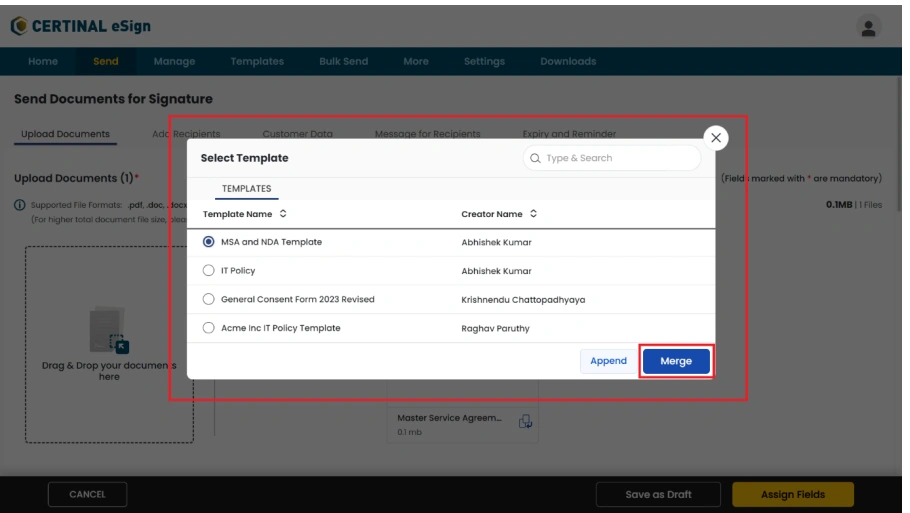910x513 pixels.
Task: Click the Merge button
Action: pyautogui.click(x=676, y=361)
